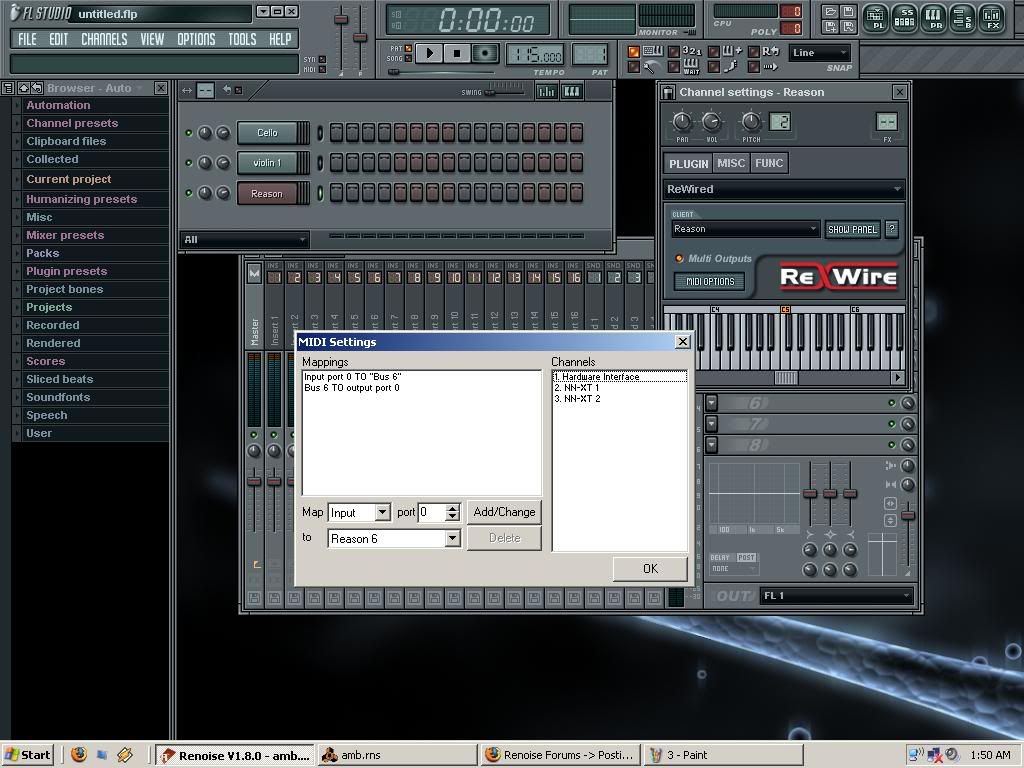
Task: Open the ReWire Client dropdown showing Reason
Action: click(746, 229)
